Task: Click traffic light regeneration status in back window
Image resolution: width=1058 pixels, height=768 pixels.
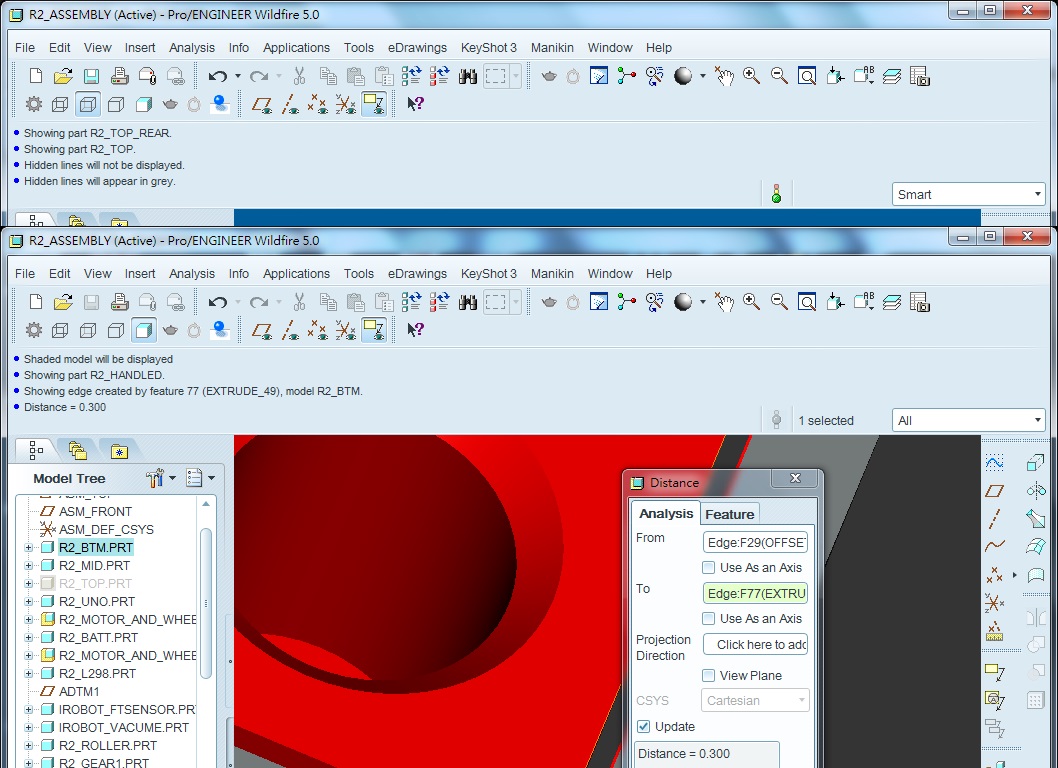Action: [x=777, y=194]
